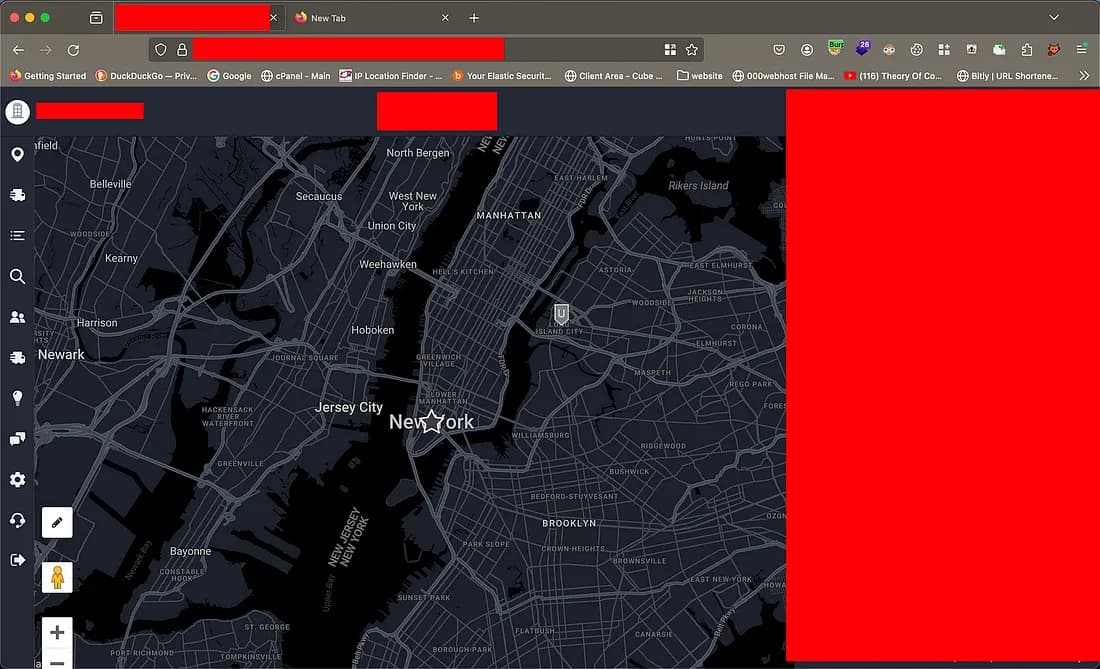Screen dimensions: 1100x669
Task: Open the users group icon in sidebar
Action: pyautogui.click(x=17, y=317)
